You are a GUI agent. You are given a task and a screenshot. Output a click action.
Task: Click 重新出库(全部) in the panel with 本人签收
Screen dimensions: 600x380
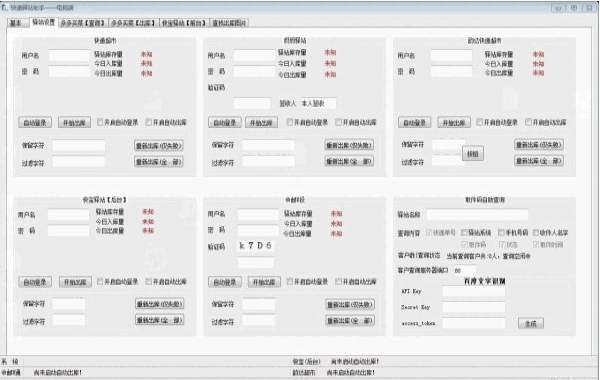pyautogui.click(x=349, y=161)
